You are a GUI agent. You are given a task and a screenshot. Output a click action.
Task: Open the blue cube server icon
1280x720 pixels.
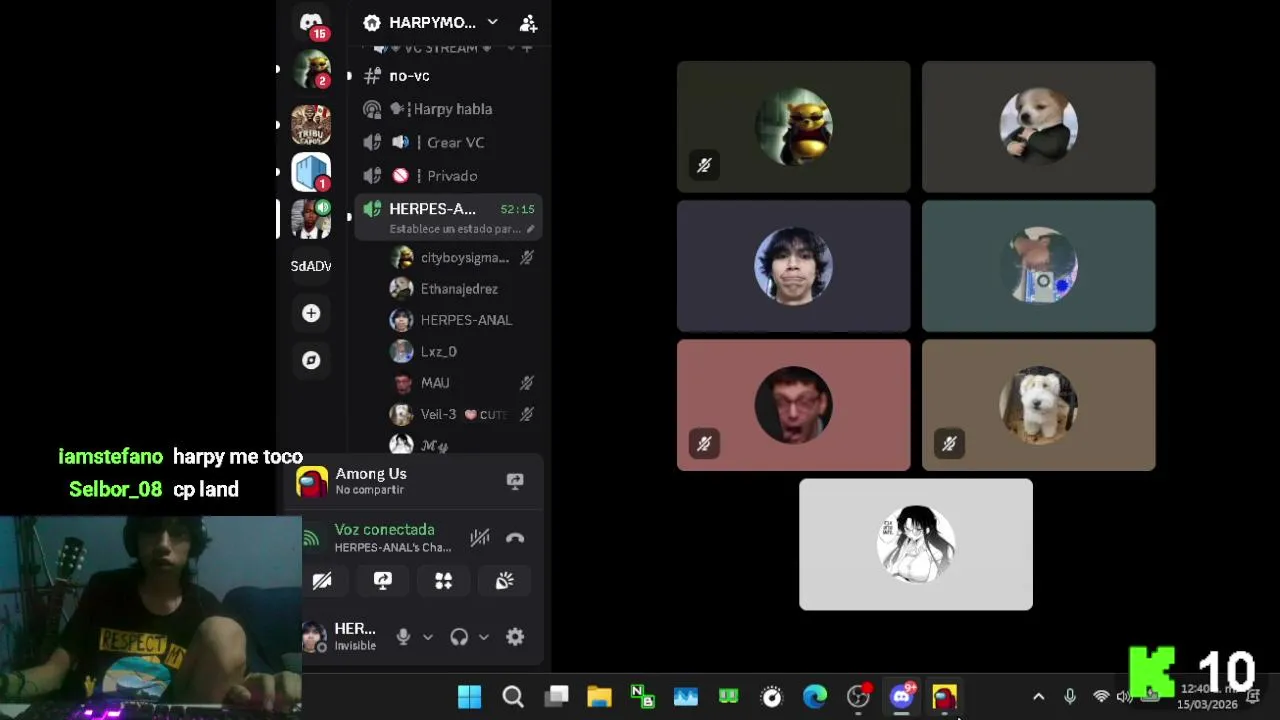pyautogui.click(x=311, y=171)
